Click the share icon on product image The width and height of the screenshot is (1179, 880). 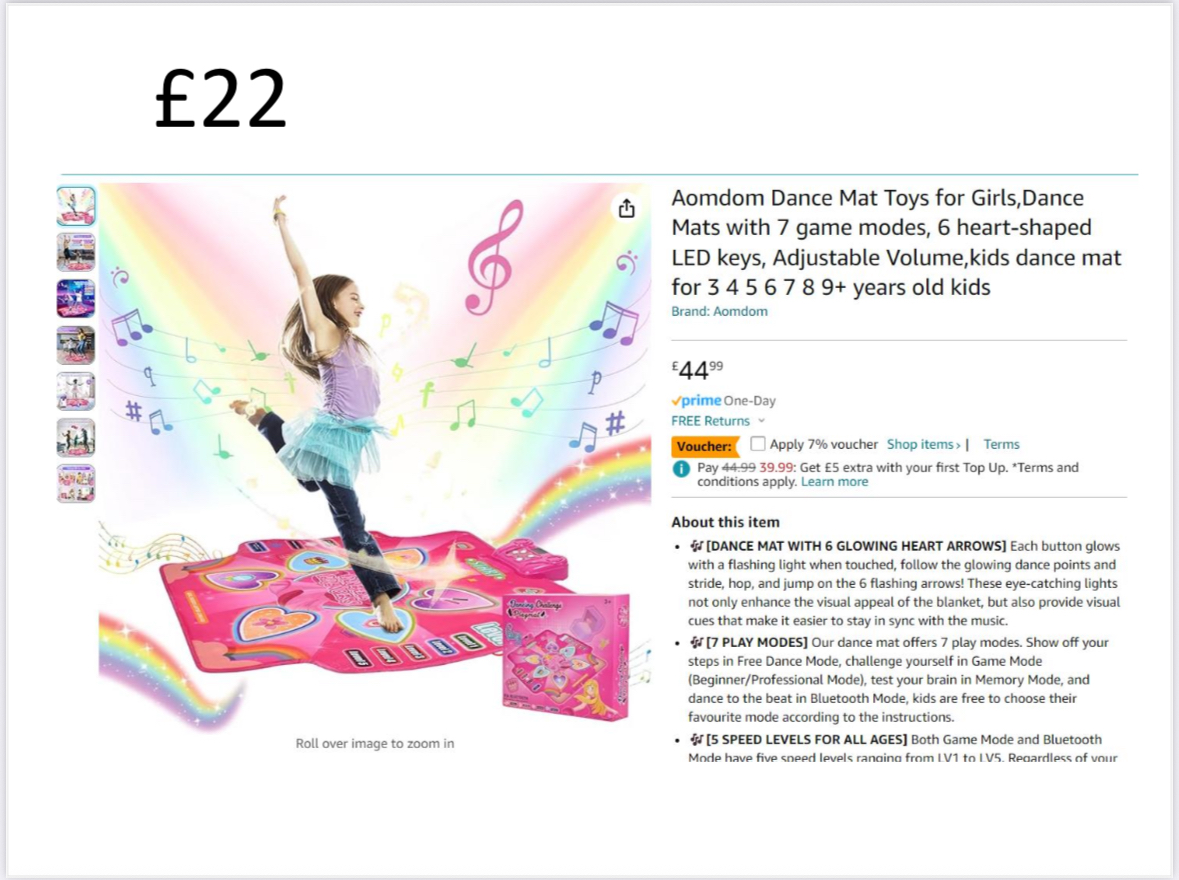click(626, 208)
